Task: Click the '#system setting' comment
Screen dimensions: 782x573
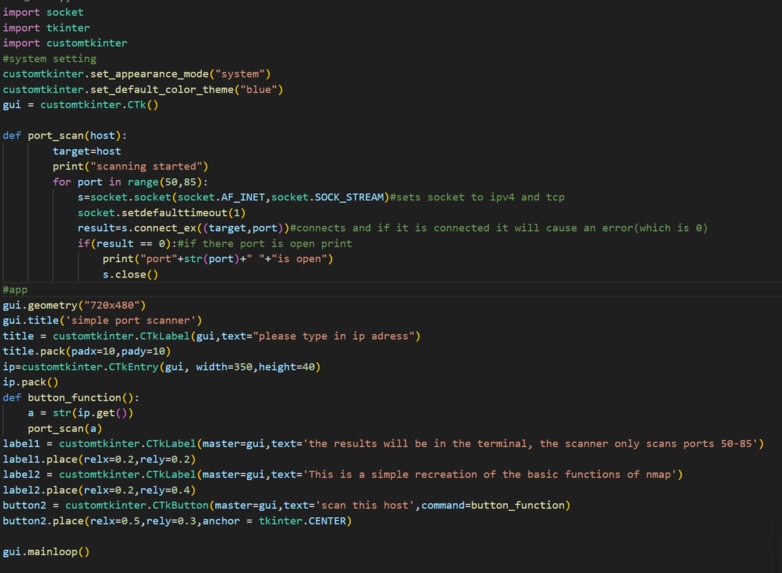Action: pyautogui.click(x=49, y=59)
